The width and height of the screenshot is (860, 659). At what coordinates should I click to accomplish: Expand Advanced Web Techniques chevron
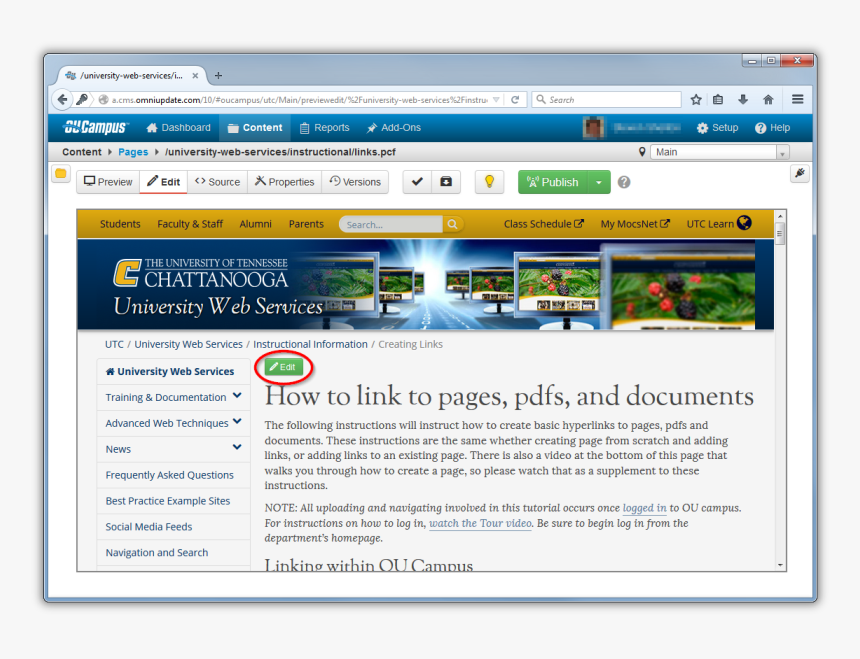[x=237, y=421]
